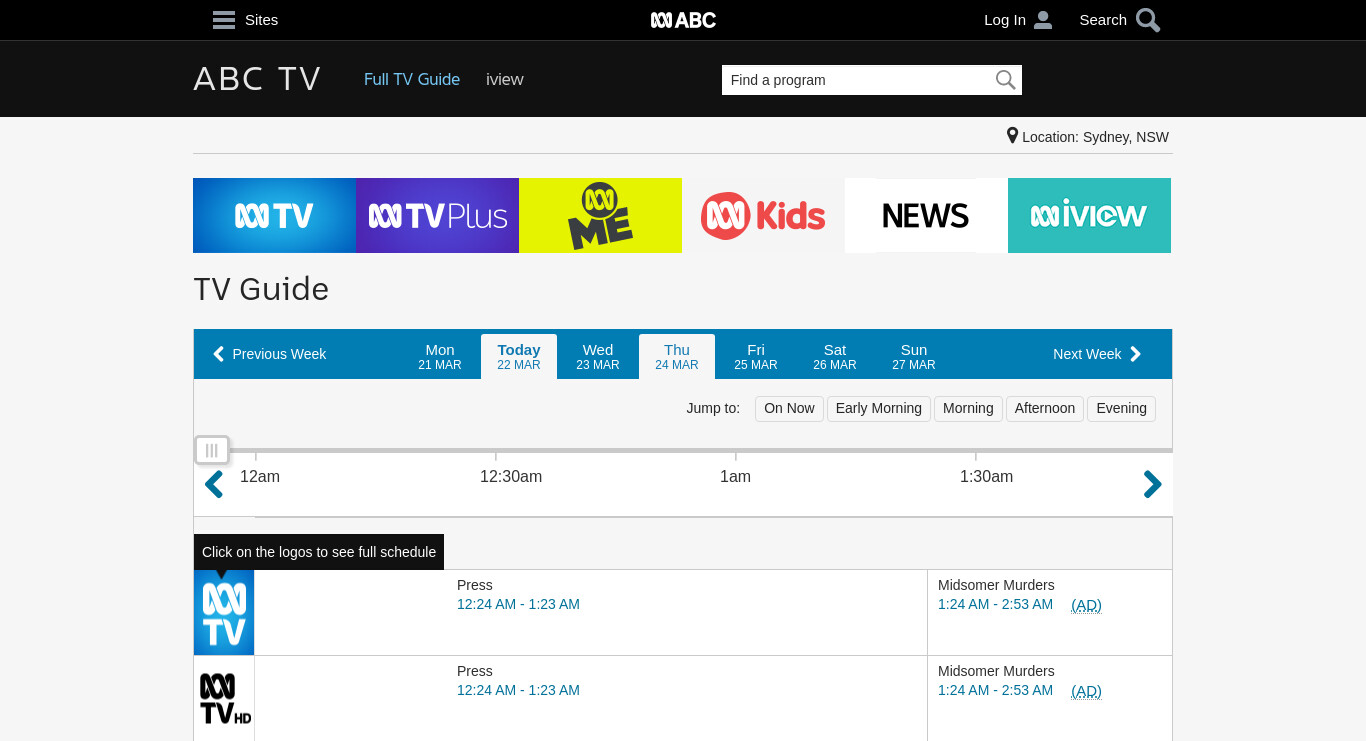
Task: Open the ABC NEWS channel banner
Action: (x=926, y=215)
